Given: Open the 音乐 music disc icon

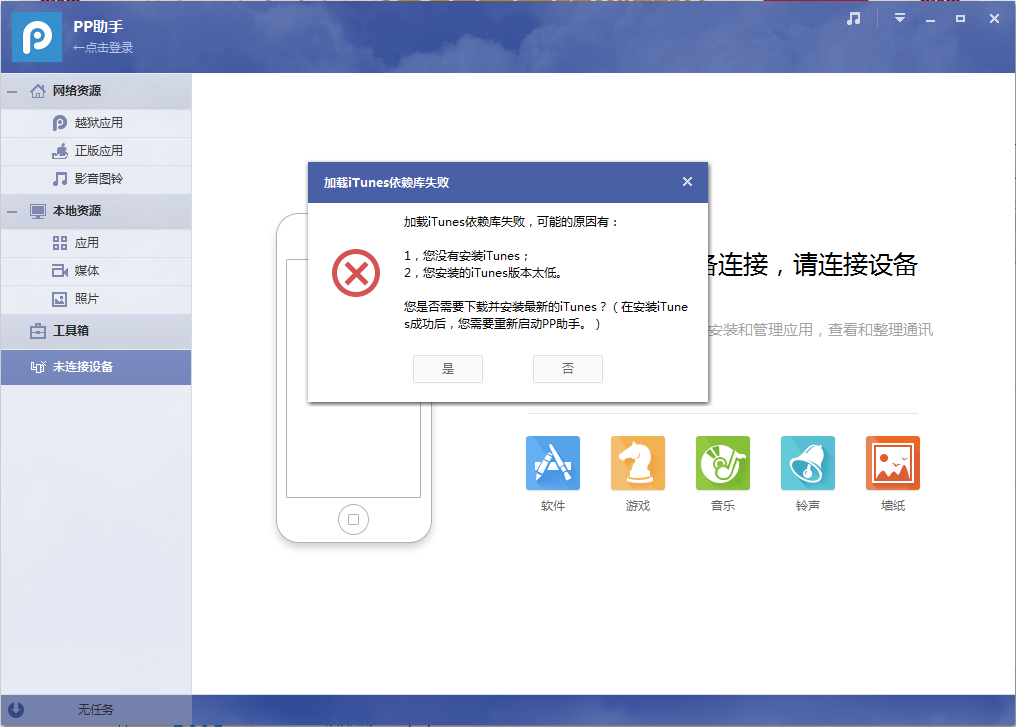Looking at the screenshot, I should 723,463.
